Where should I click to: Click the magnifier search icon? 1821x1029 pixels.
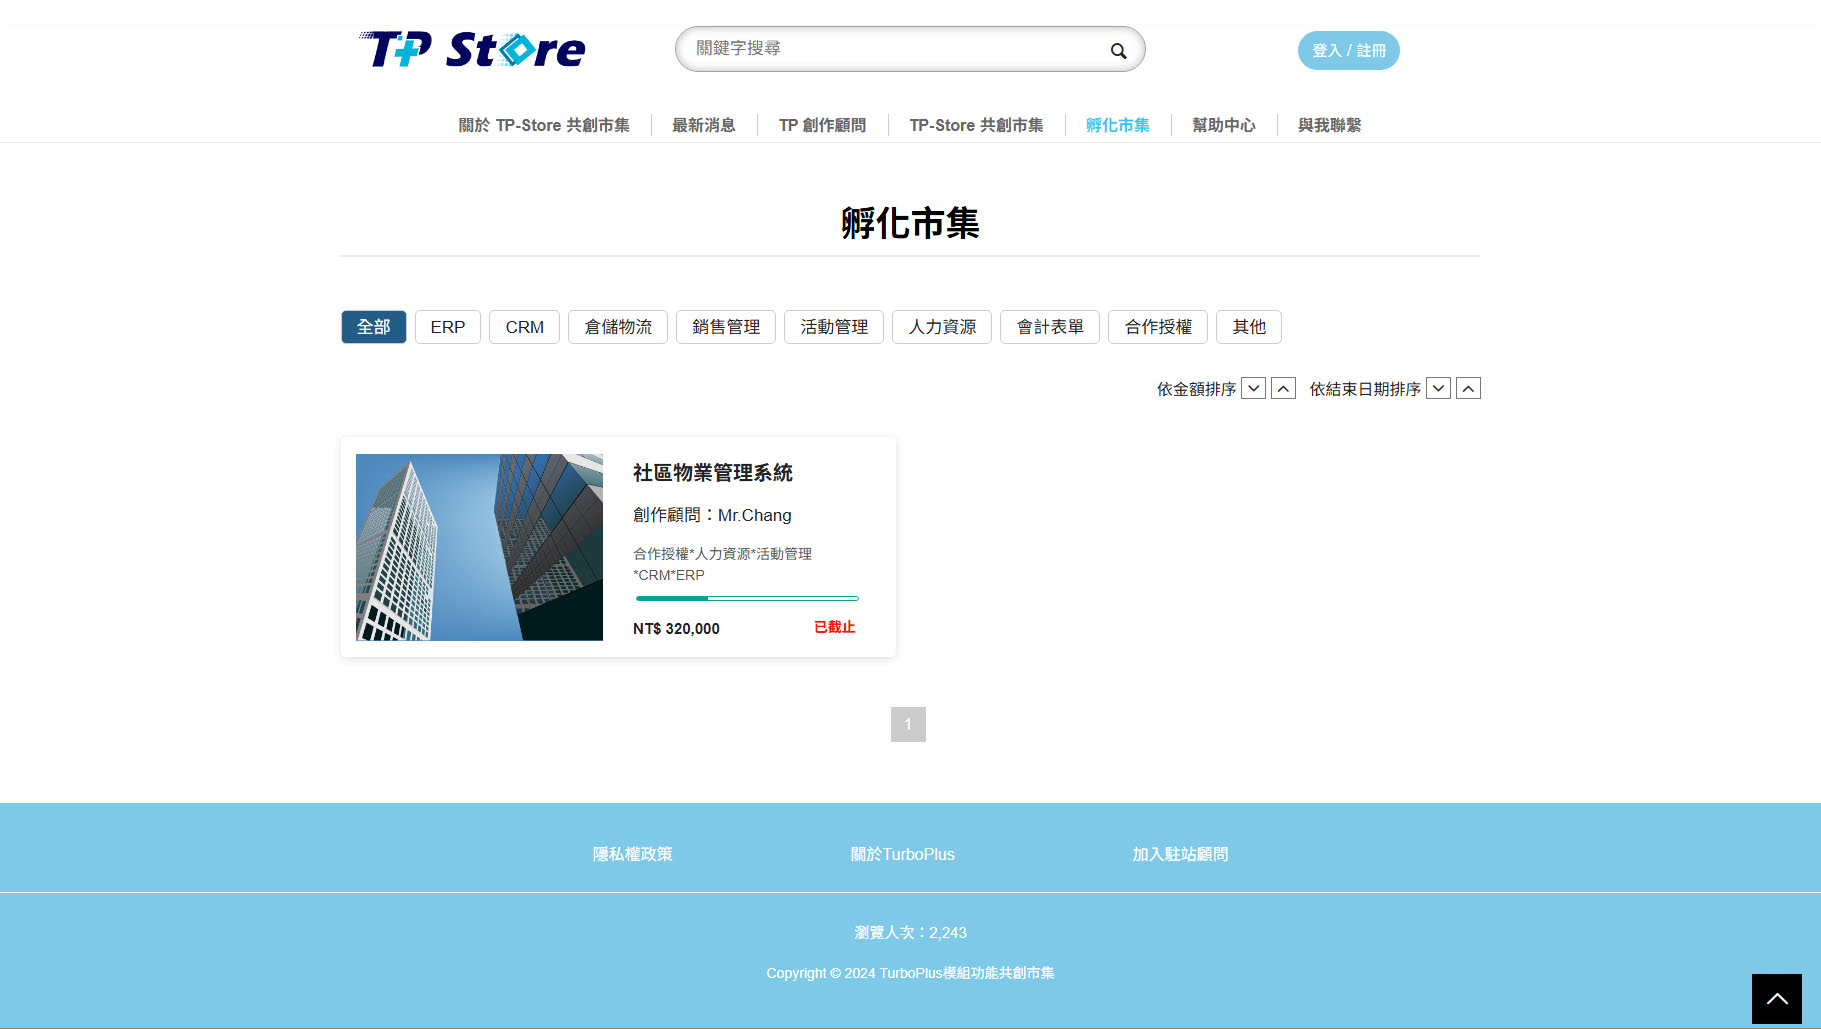[1118, 50]
